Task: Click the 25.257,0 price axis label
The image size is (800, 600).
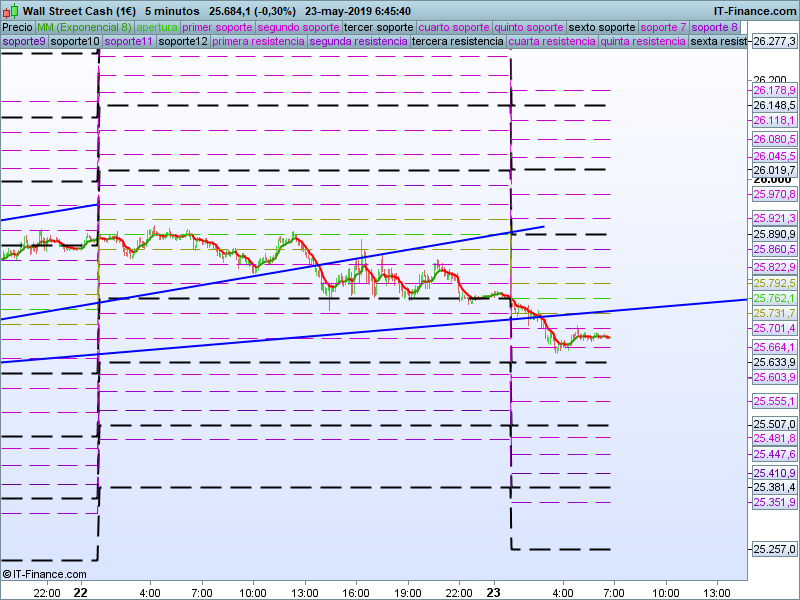Action: (774, 549)
